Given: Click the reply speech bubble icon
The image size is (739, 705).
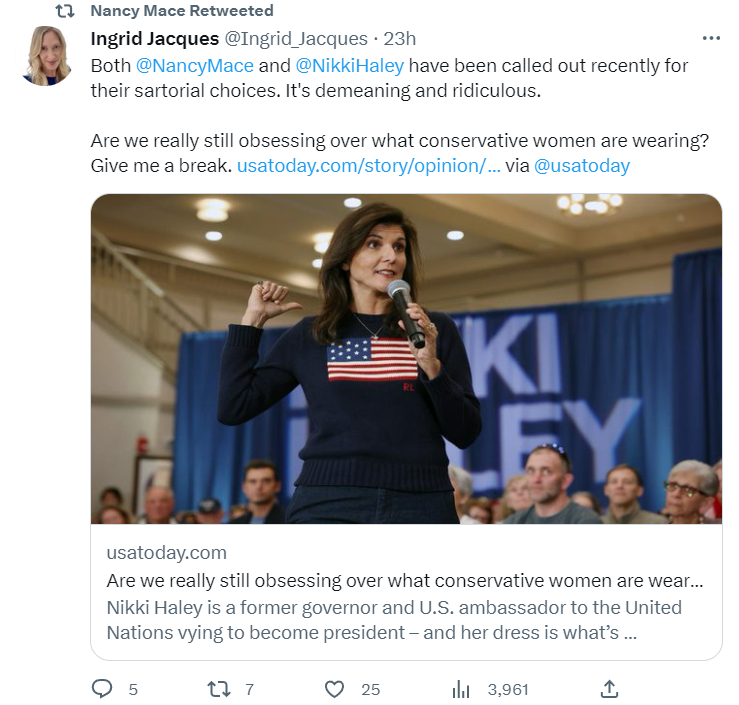Looking at the screenshot, I should pyautogui.click(x=102, y=689).
